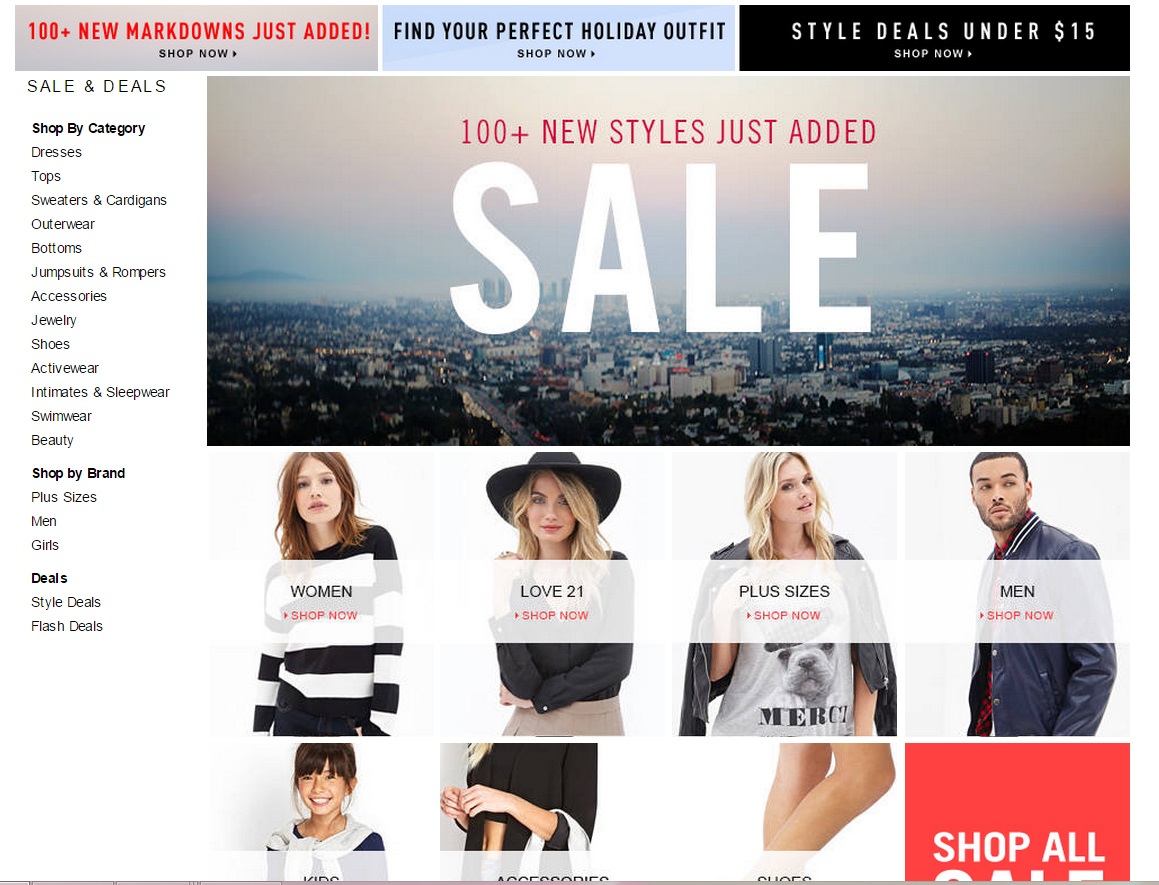
Task: Click Shop Now under WOMEN tile
Action: tap(321, 615)
